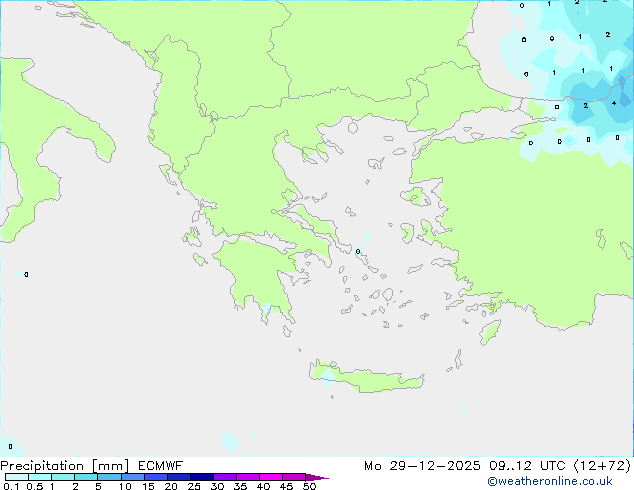Screen dimensions: 634x490
Task: Select the legend swatch between 5 and 10
Action: pyautogui.click(x=109, y=477)
